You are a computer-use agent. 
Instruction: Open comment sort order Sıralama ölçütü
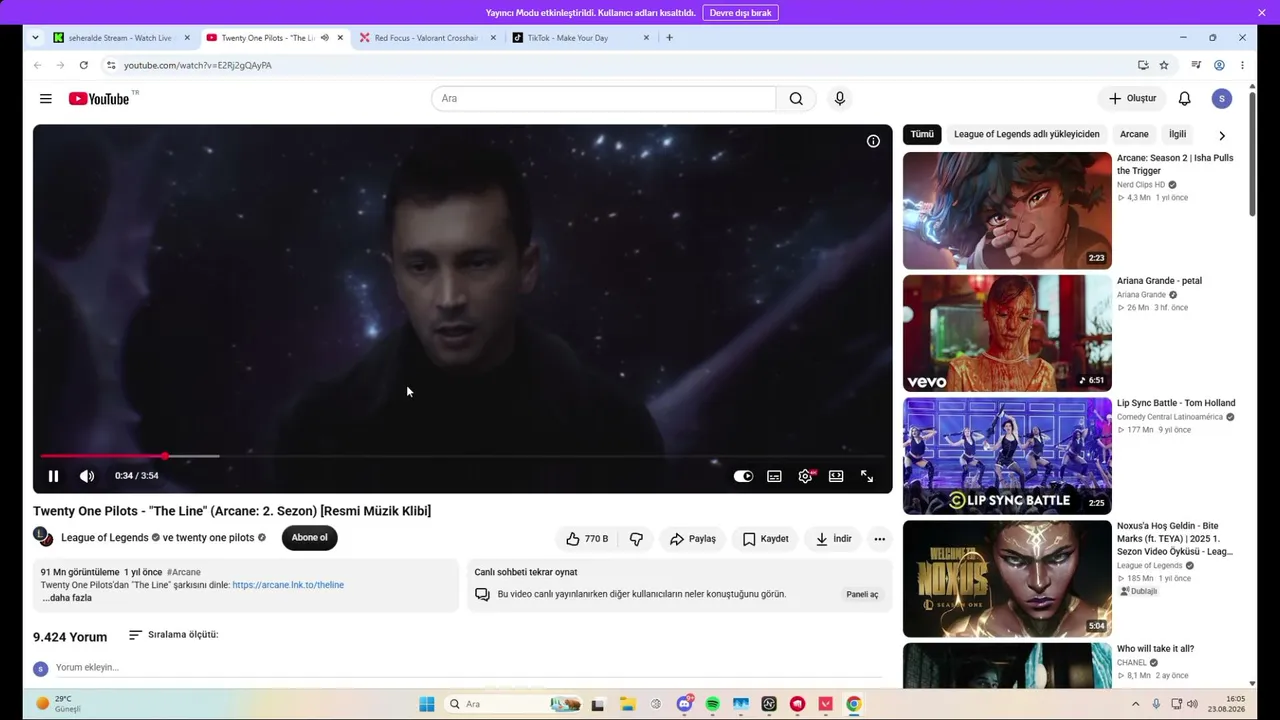click(x=174, y=635)
